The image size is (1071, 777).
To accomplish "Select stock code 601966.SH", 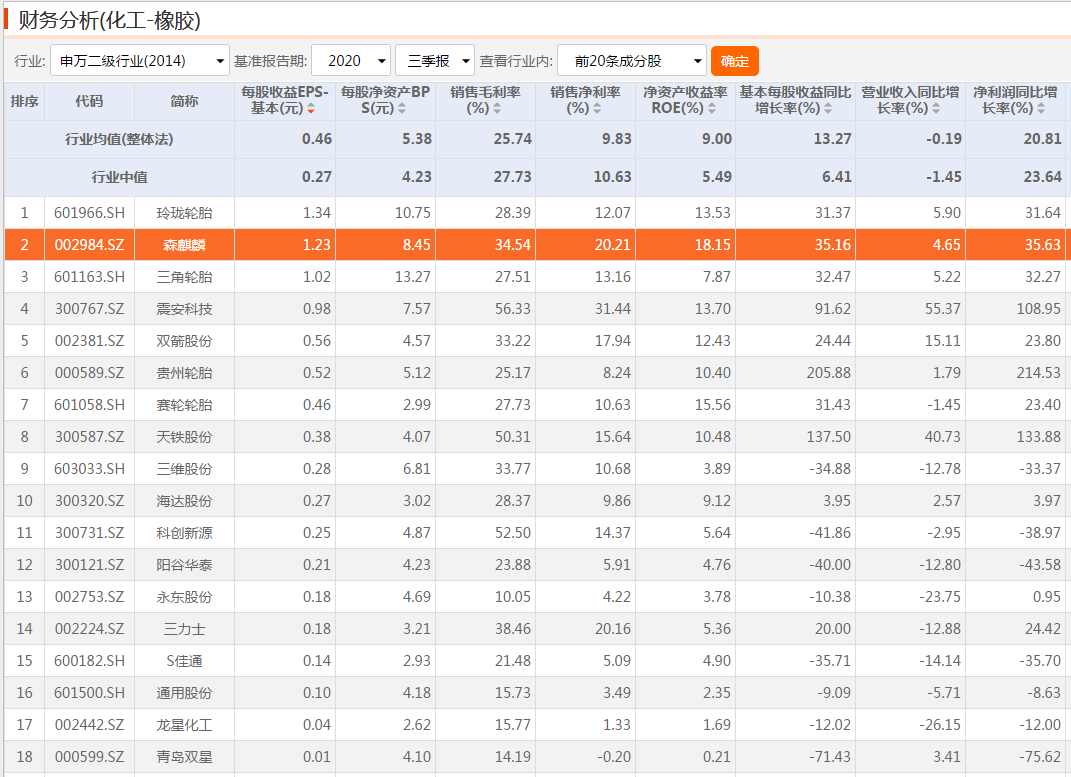I will pyautogui.click(x=89, y=213).
